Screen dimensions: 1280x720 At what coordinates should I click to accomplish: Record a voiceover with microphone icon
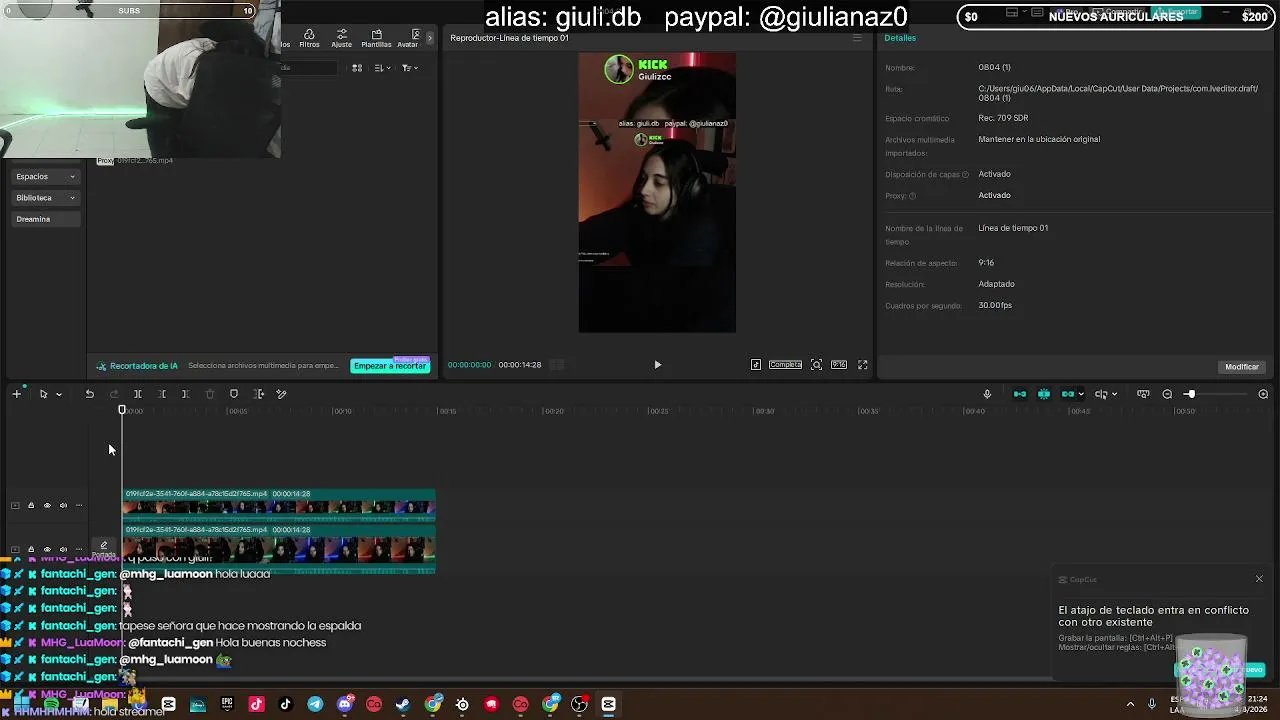pos(987,394)
